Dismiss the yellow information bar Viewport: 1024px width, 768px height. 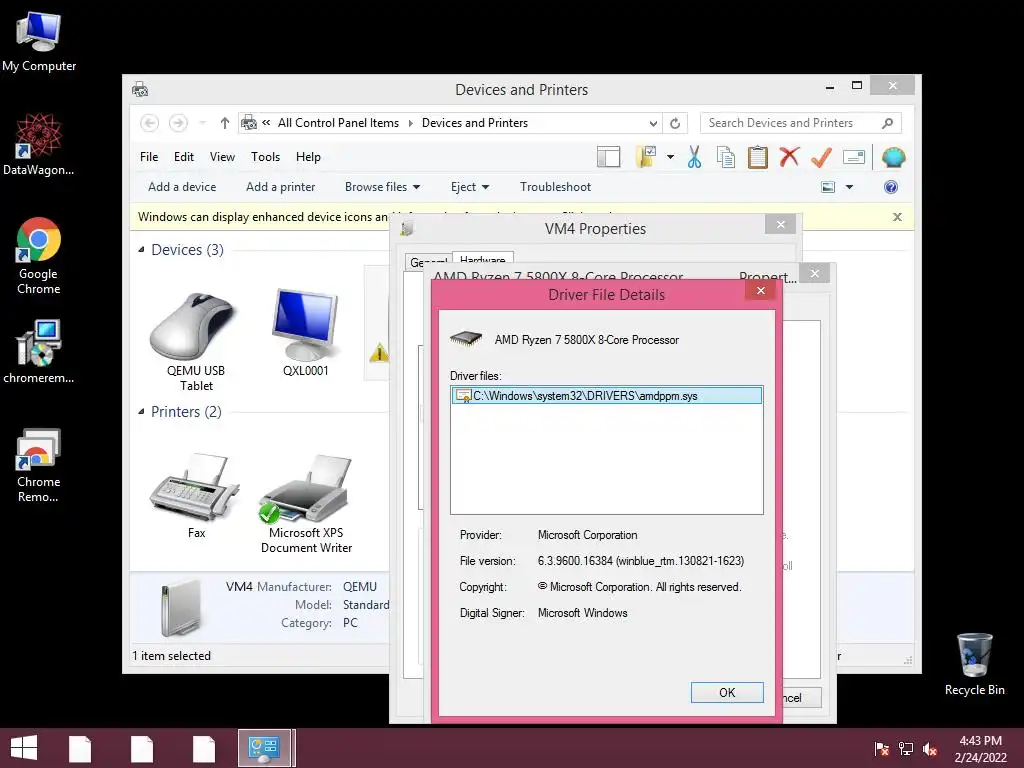pos(897,217)
